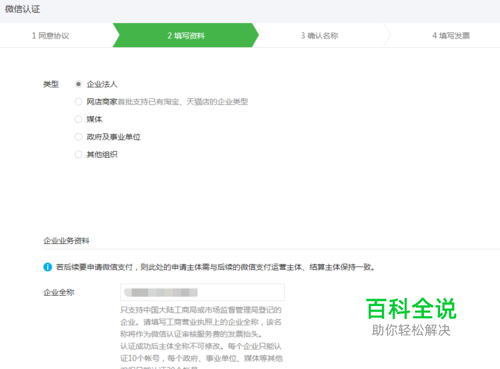Click the 企业全称 input field
500x369 pixels.
tap(202, 292)
